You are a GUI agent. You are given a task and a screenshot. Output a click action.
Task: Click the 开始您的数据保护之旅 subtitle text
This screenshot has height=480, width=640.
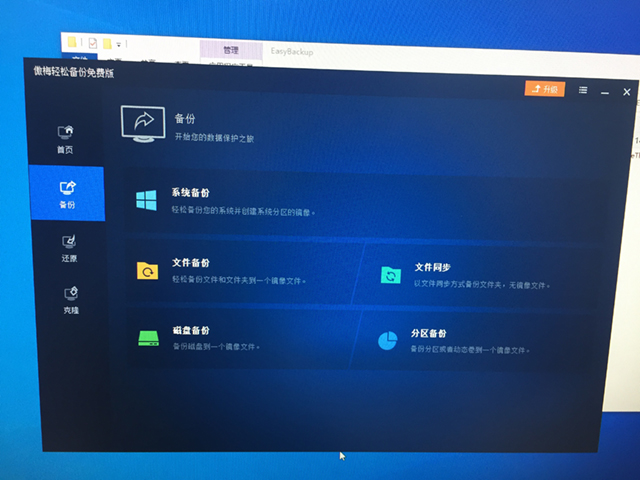(x=214, y=138)
